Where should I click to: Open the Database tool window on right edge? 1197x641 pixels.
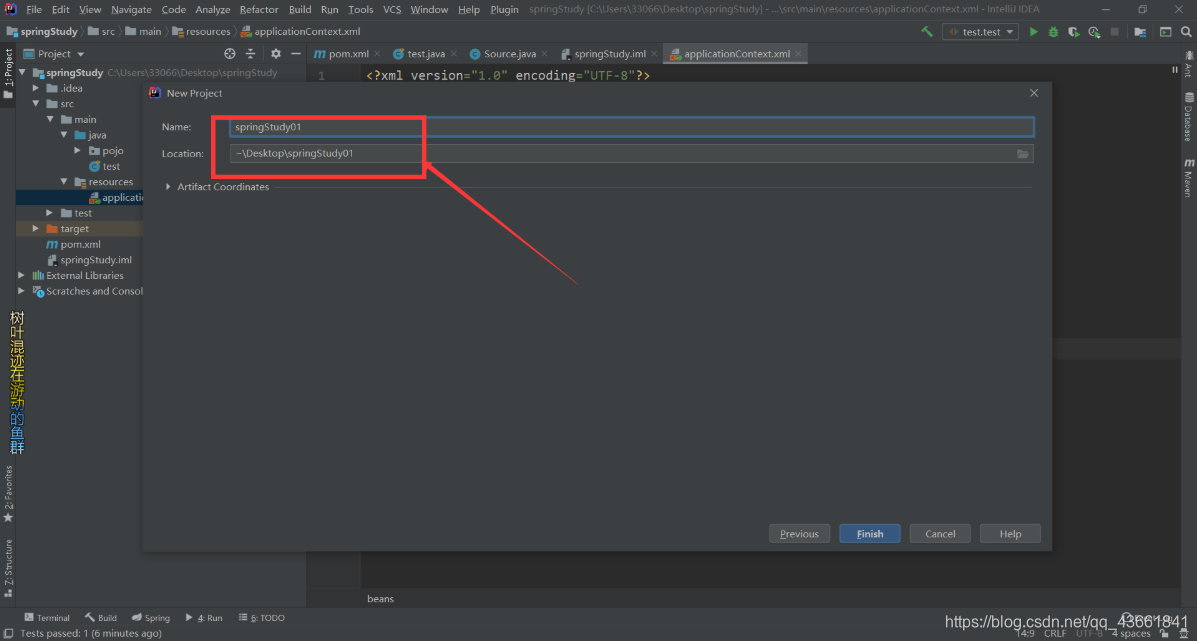pyautogui.click(x=1189, y=117)
